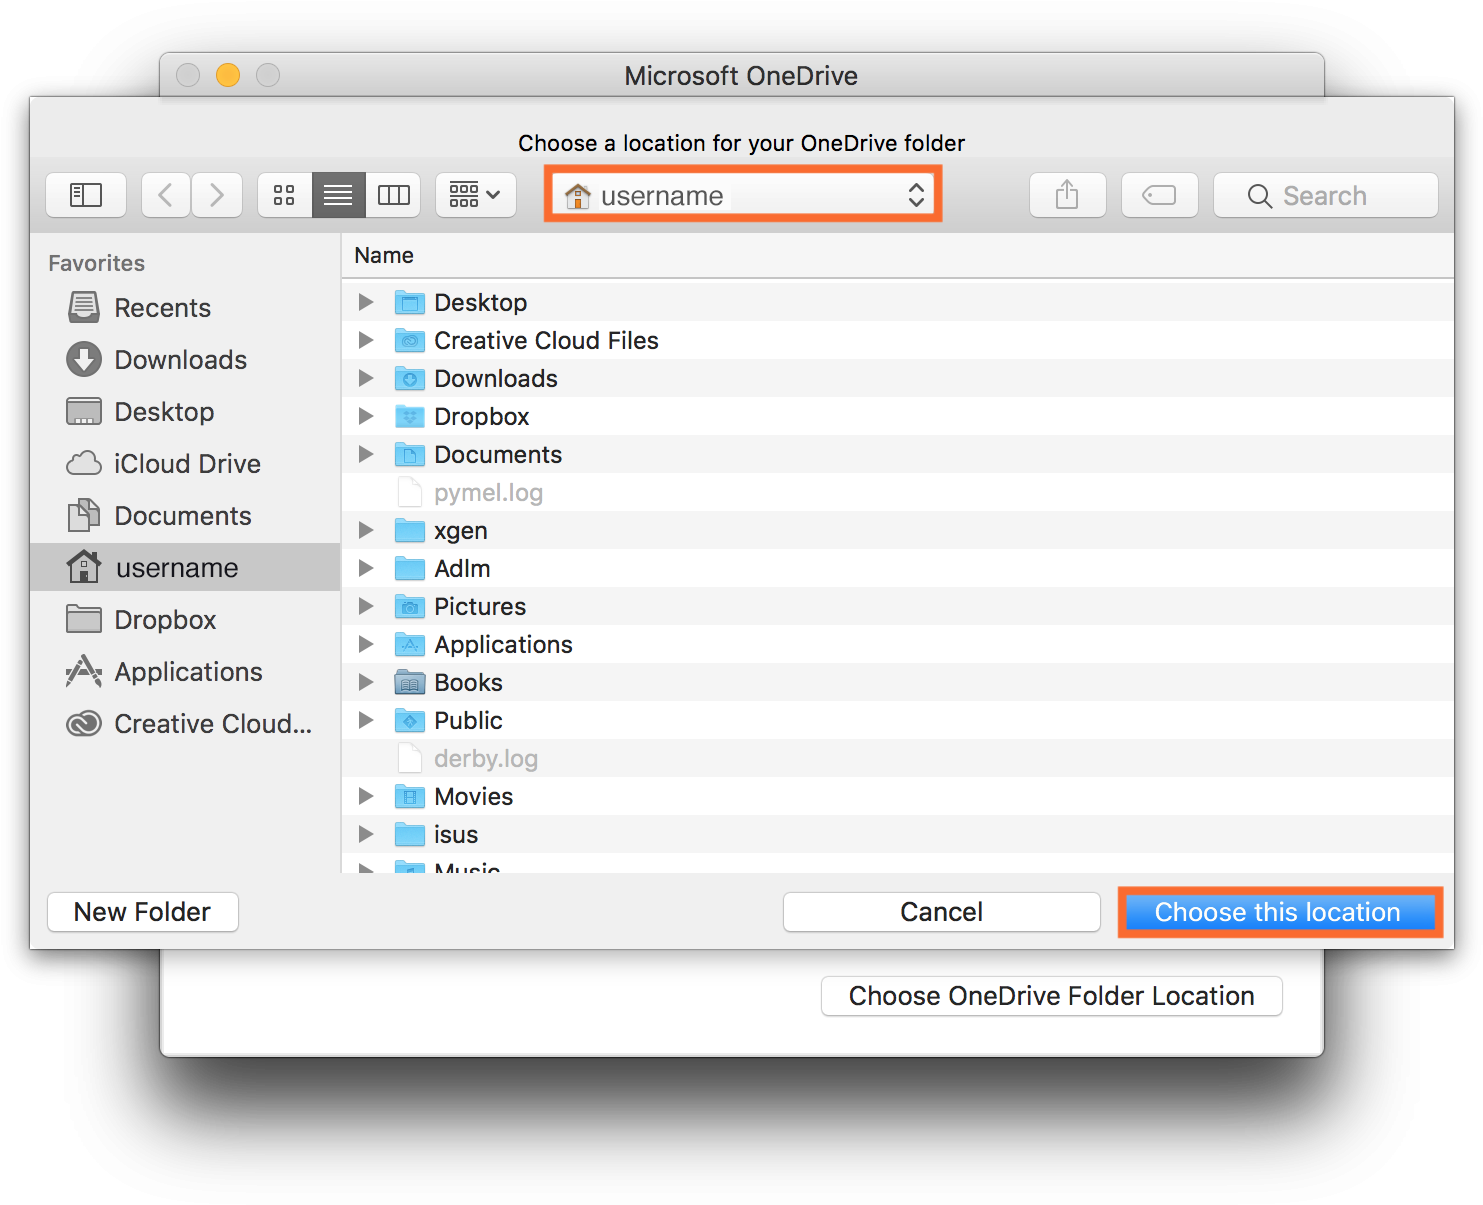Expand the Creative Cloud Files folder
Viewport: 1483px width, 1205px height.
(x=366, y=340)
